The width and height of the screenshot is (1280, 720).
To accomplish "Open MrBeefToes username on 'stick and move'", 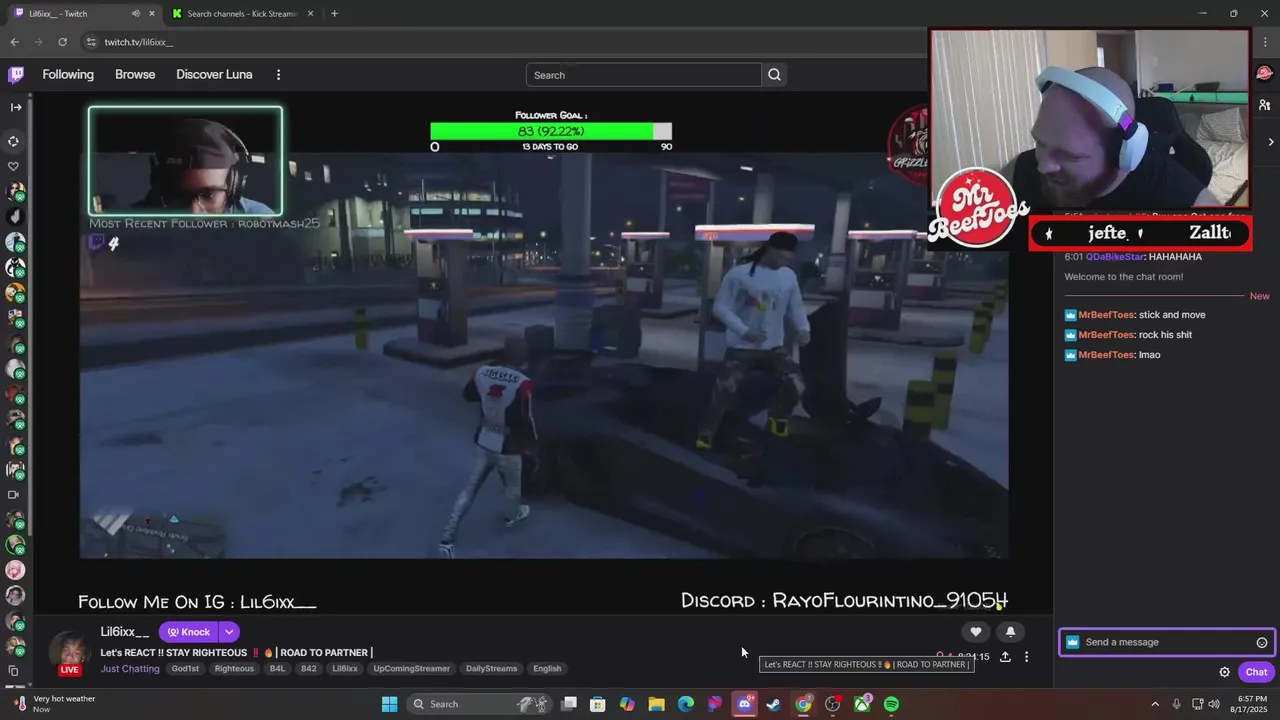I will (1106, 315).
